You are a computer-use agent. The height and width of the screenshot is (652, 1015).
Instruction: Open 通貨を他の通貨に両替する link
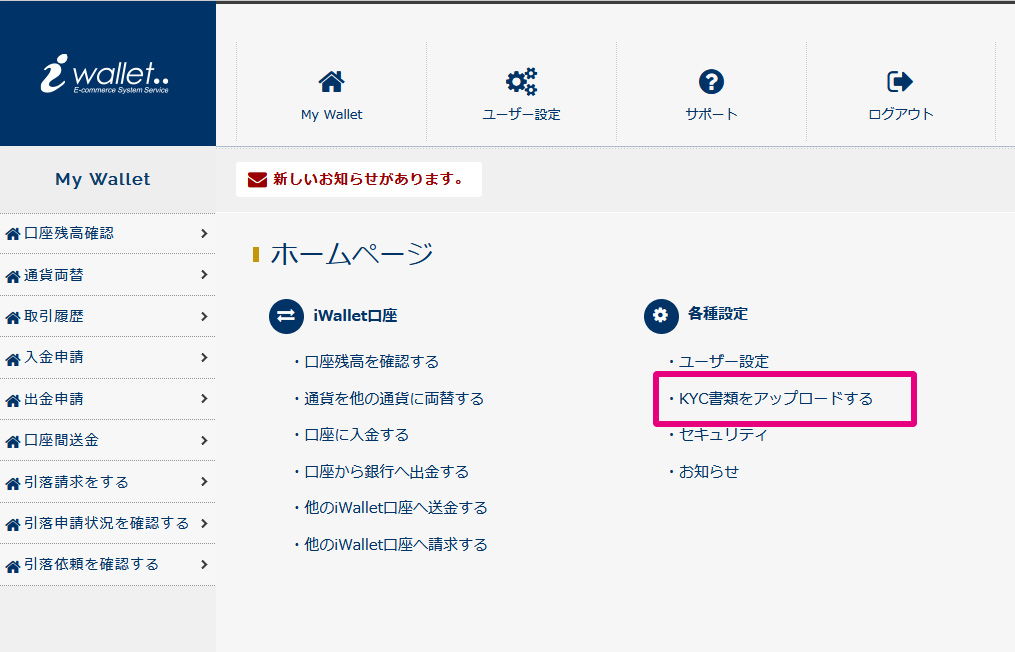(x=394, y=398)
